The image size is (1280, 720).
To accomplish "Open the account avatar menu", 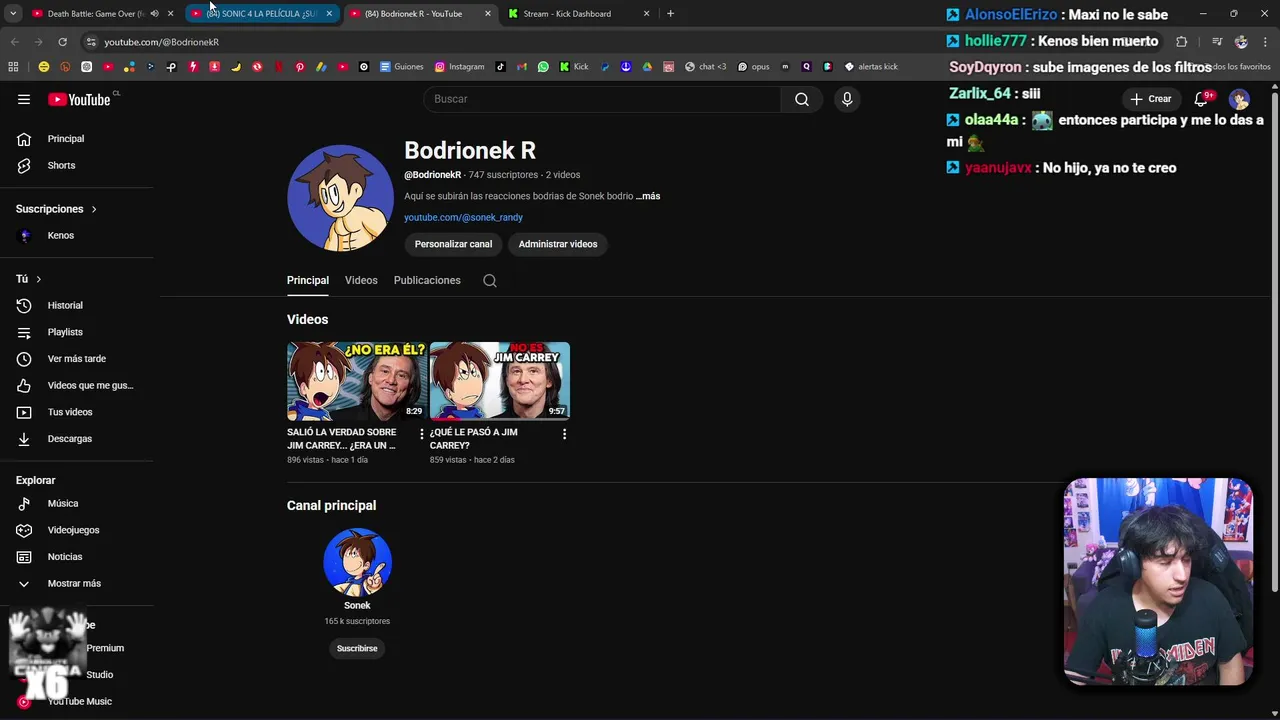I will coord(1239,99).
